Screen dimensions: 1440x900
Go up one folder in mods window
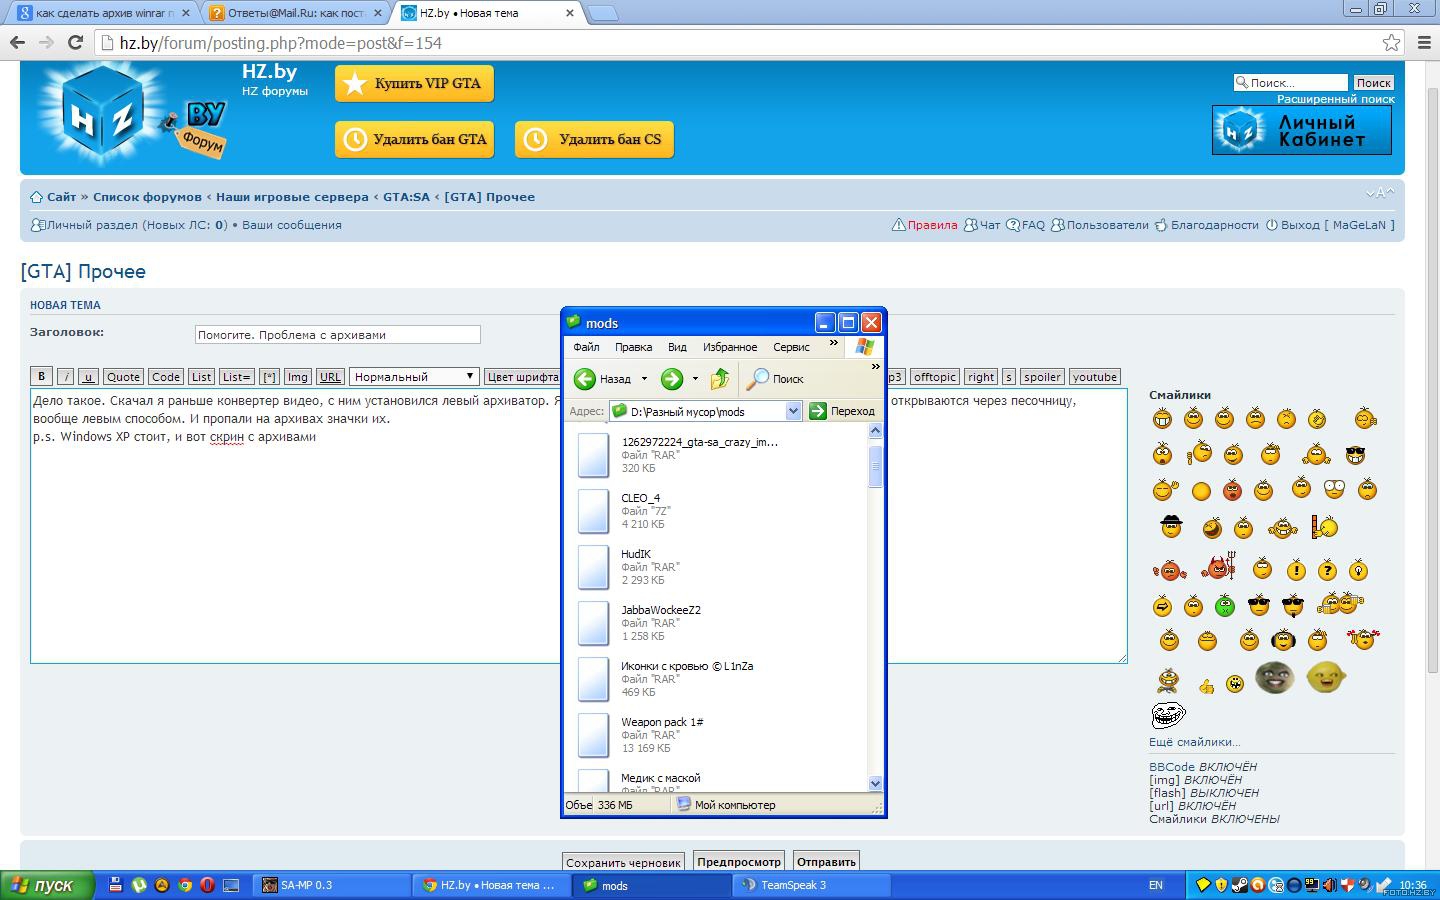(x=720, y=379)
